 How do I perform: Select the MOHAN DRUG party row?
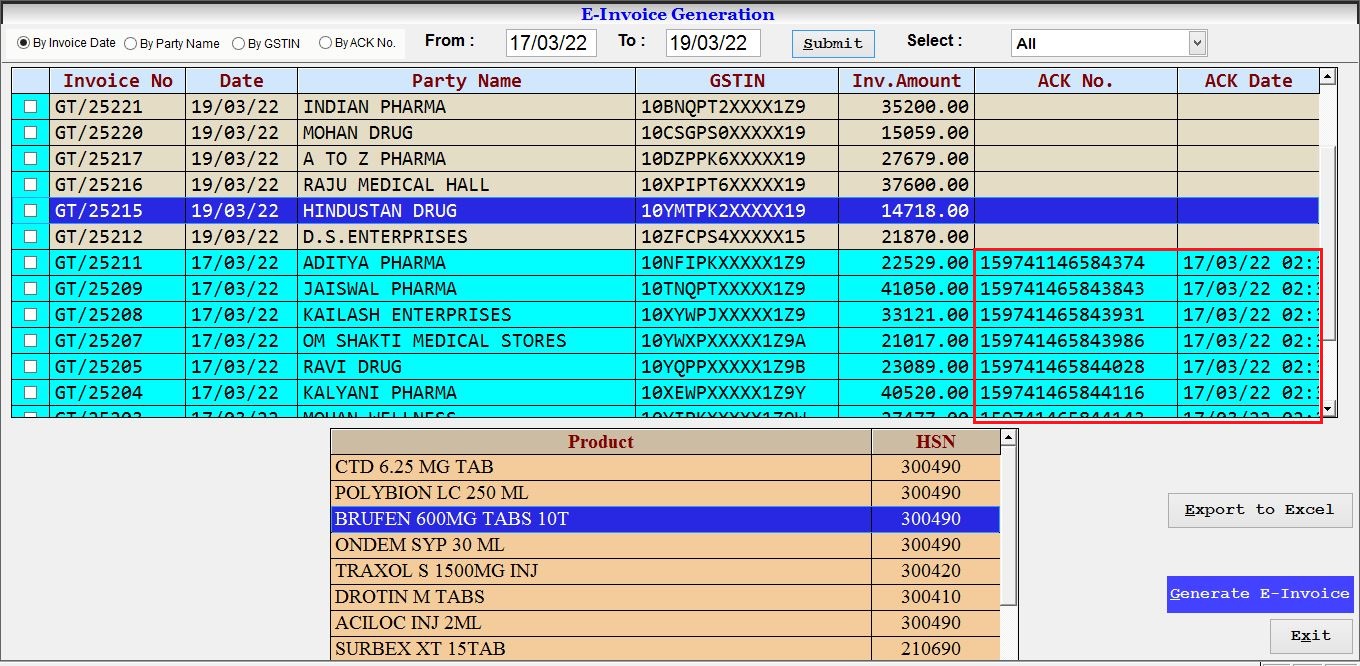665,132
